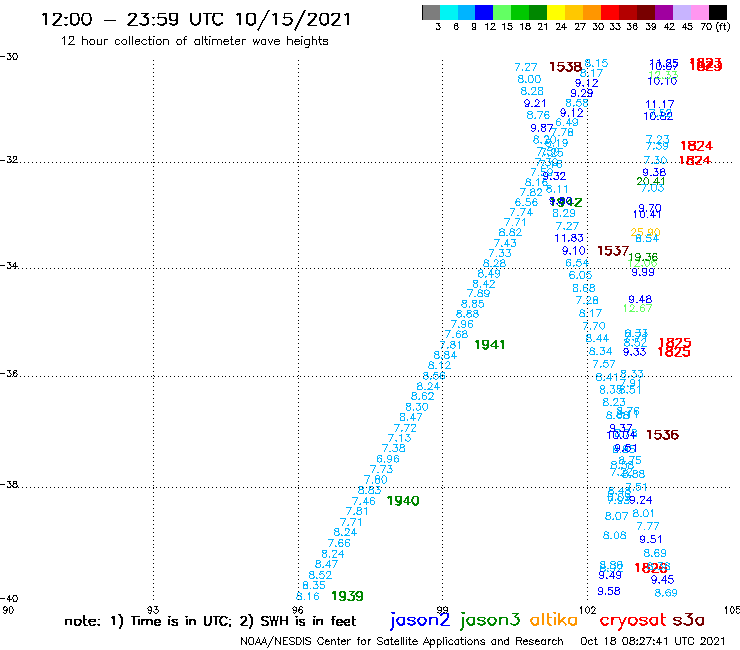
Task: Click the green '20.41' wave height value
Action: tap(650, 181)
